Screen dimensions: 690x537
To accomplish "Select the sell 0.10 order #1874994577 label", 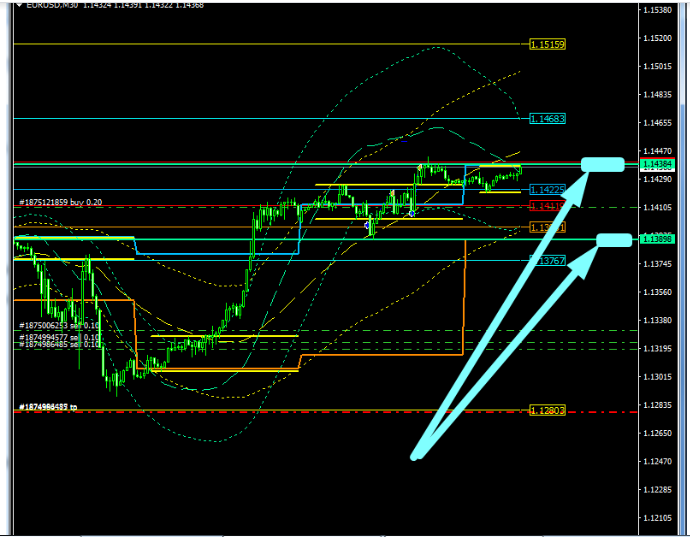I will (59, 337).
